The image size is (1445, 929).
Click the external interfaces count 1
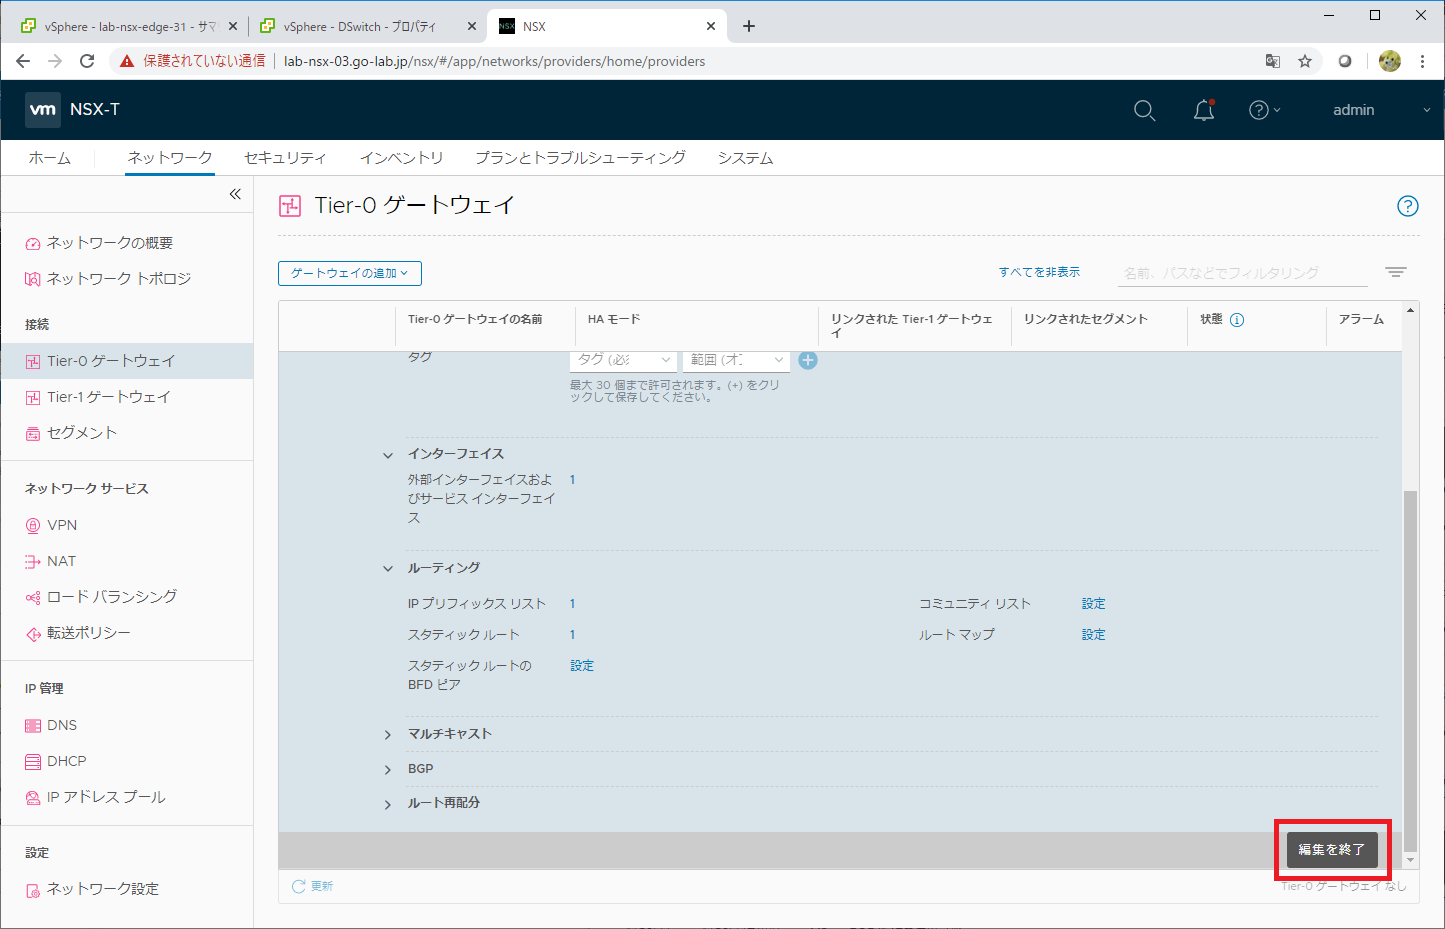tap(573, 480)
